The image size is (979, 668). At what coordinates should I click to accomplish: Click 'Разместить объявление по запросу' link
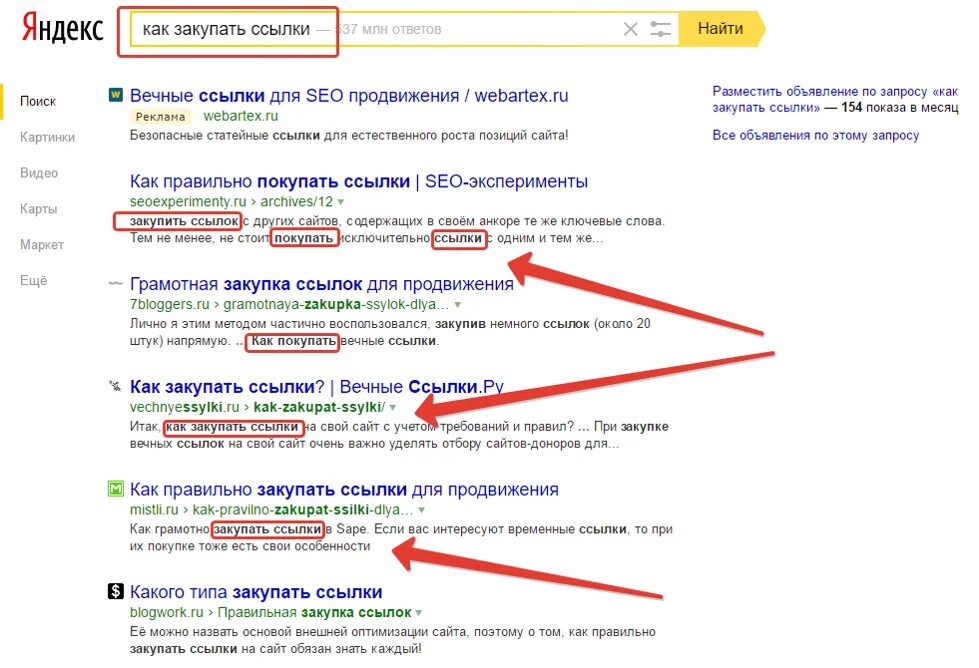[x=835, y=99]
